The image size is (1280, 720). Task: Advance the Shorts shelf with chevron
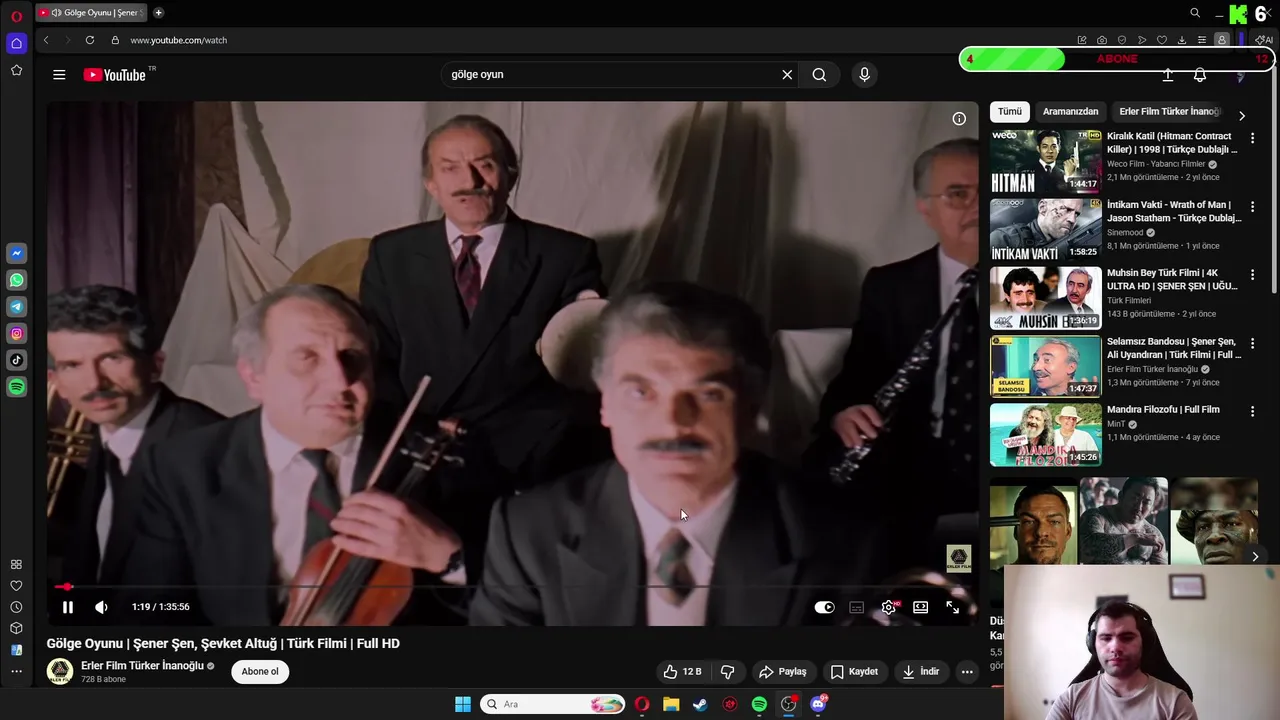(x=1255, y=556)
